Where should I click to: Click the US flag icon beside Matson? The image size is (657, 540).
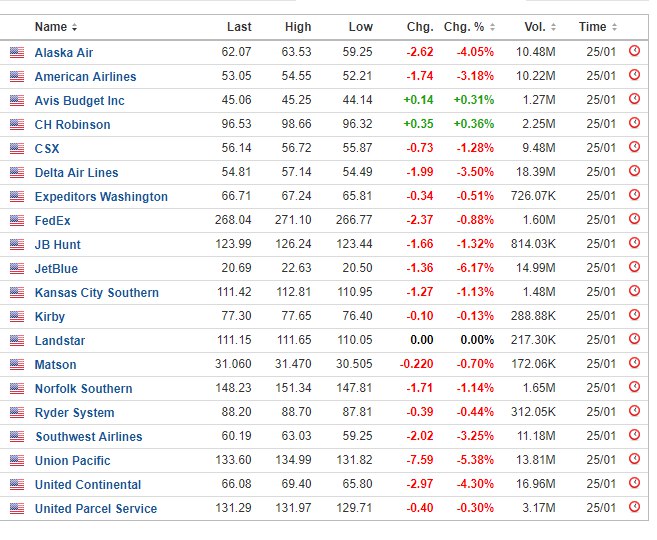pyautogui.click(x=17, y=364)
